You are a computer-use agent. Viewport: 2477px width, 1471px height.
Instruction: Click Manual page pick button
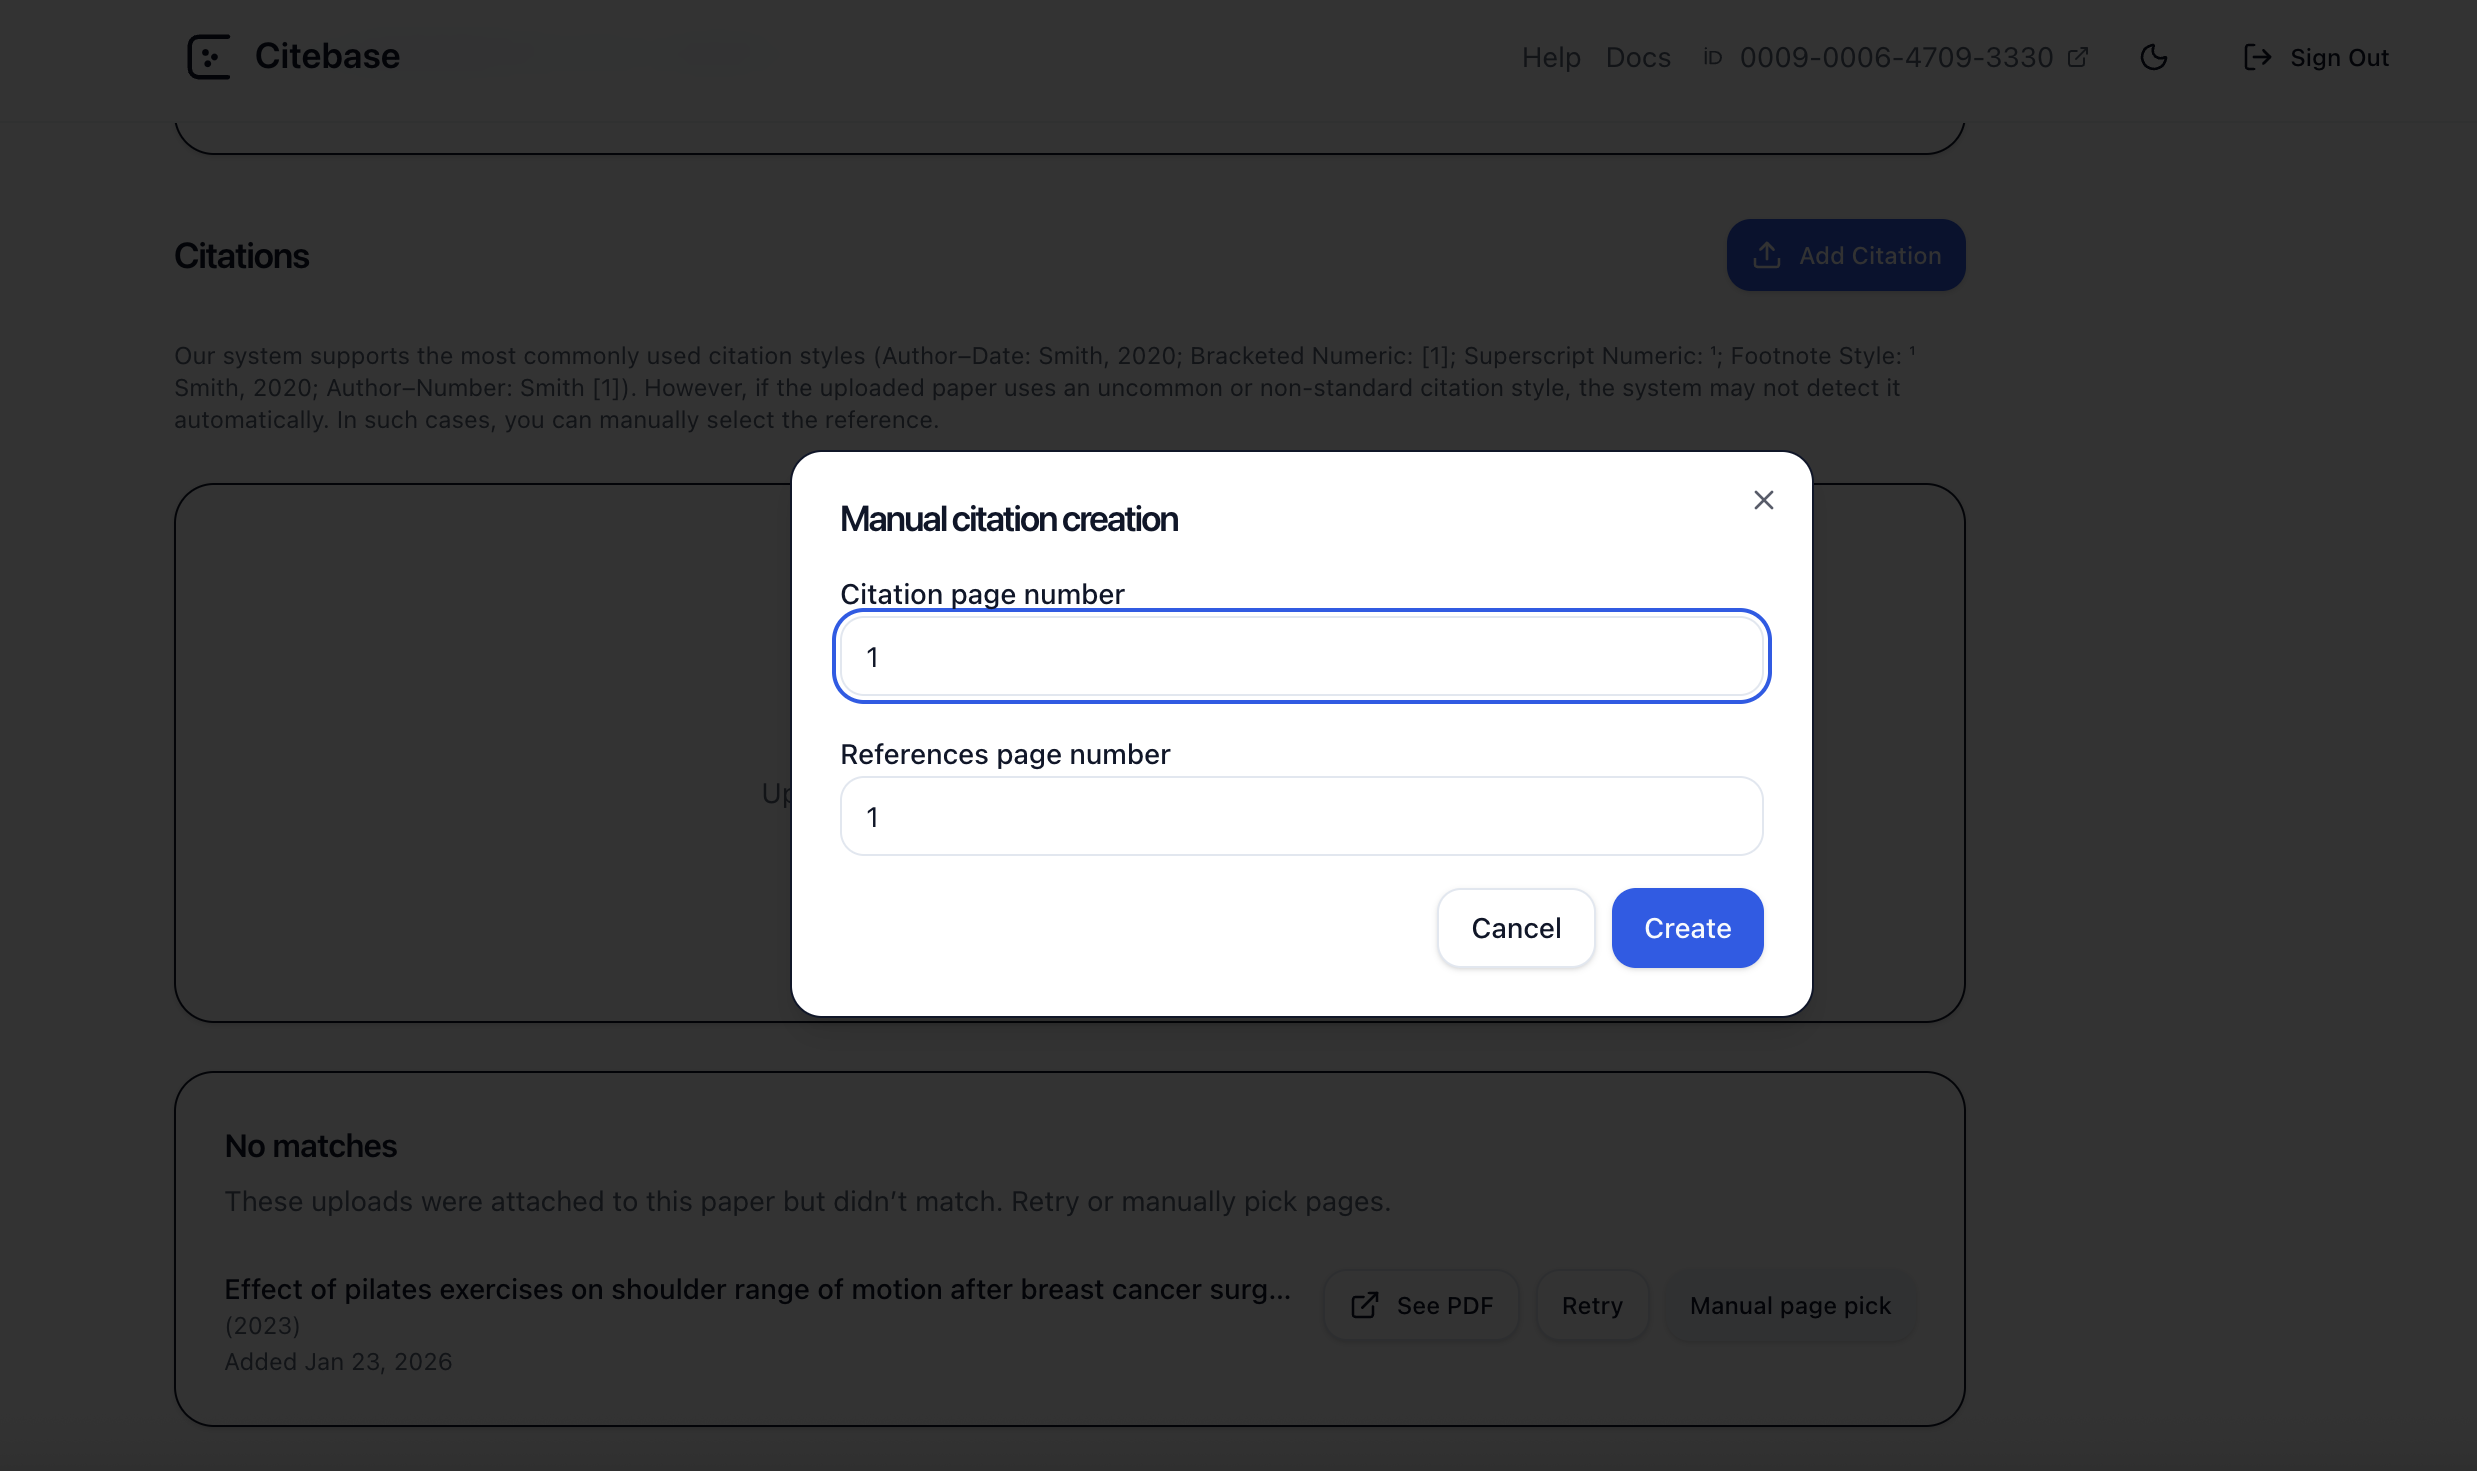pos(1790,1306)
